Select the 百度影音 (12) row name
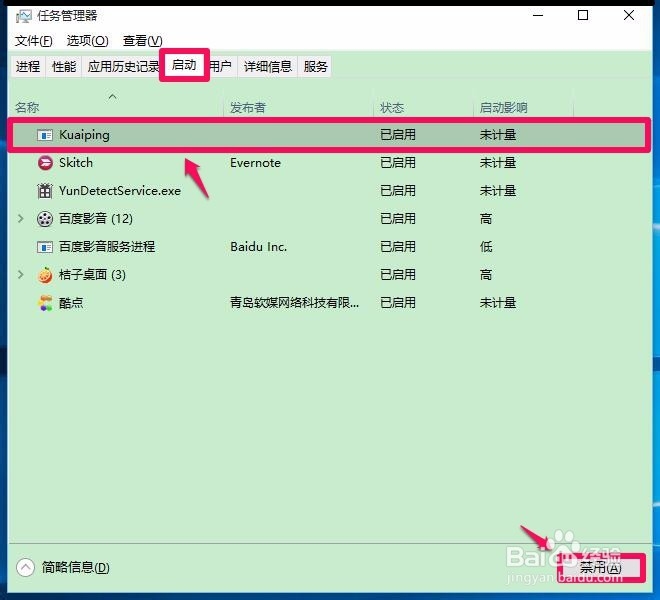This screenshot has height=600, width=660. tap(96, 219)
